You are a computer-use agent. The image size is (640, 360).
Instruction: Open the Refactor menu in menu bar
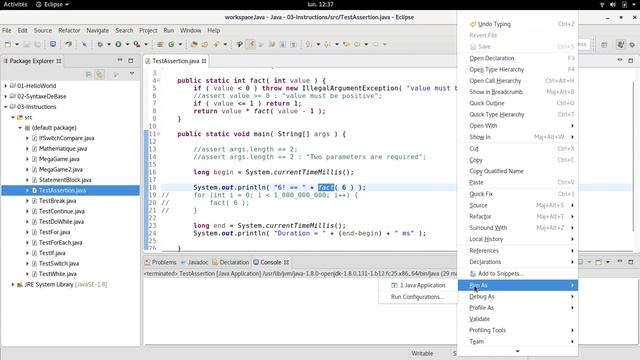(x=69, y=31)
